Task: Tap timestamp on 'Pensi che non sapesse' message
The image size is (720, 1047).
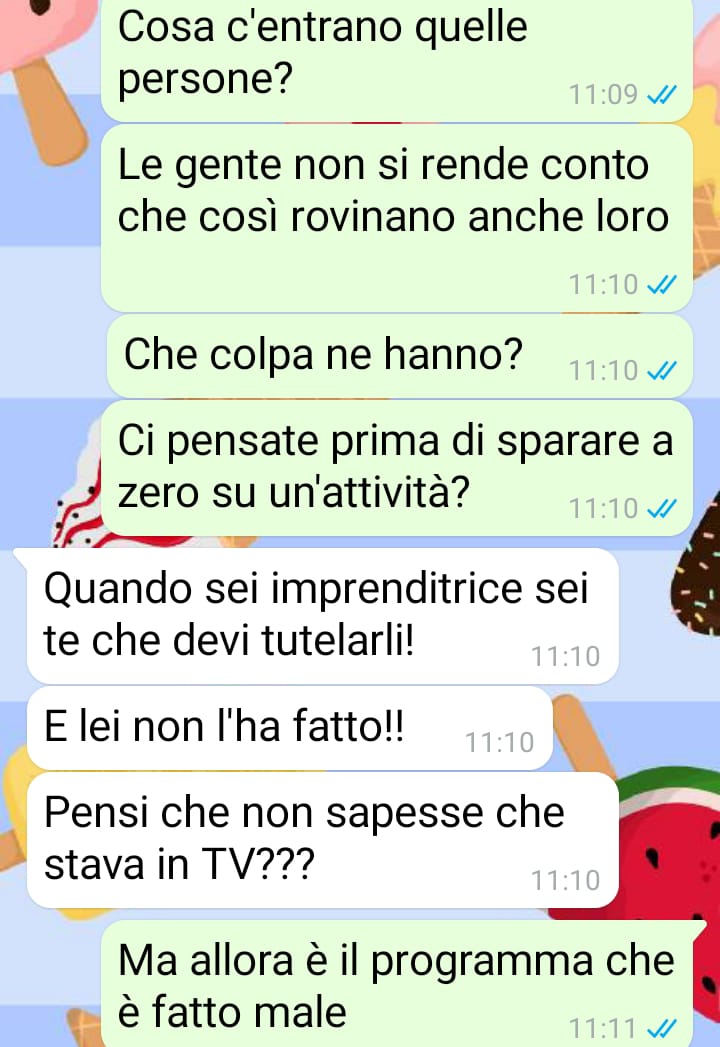Action: point(565,881)
